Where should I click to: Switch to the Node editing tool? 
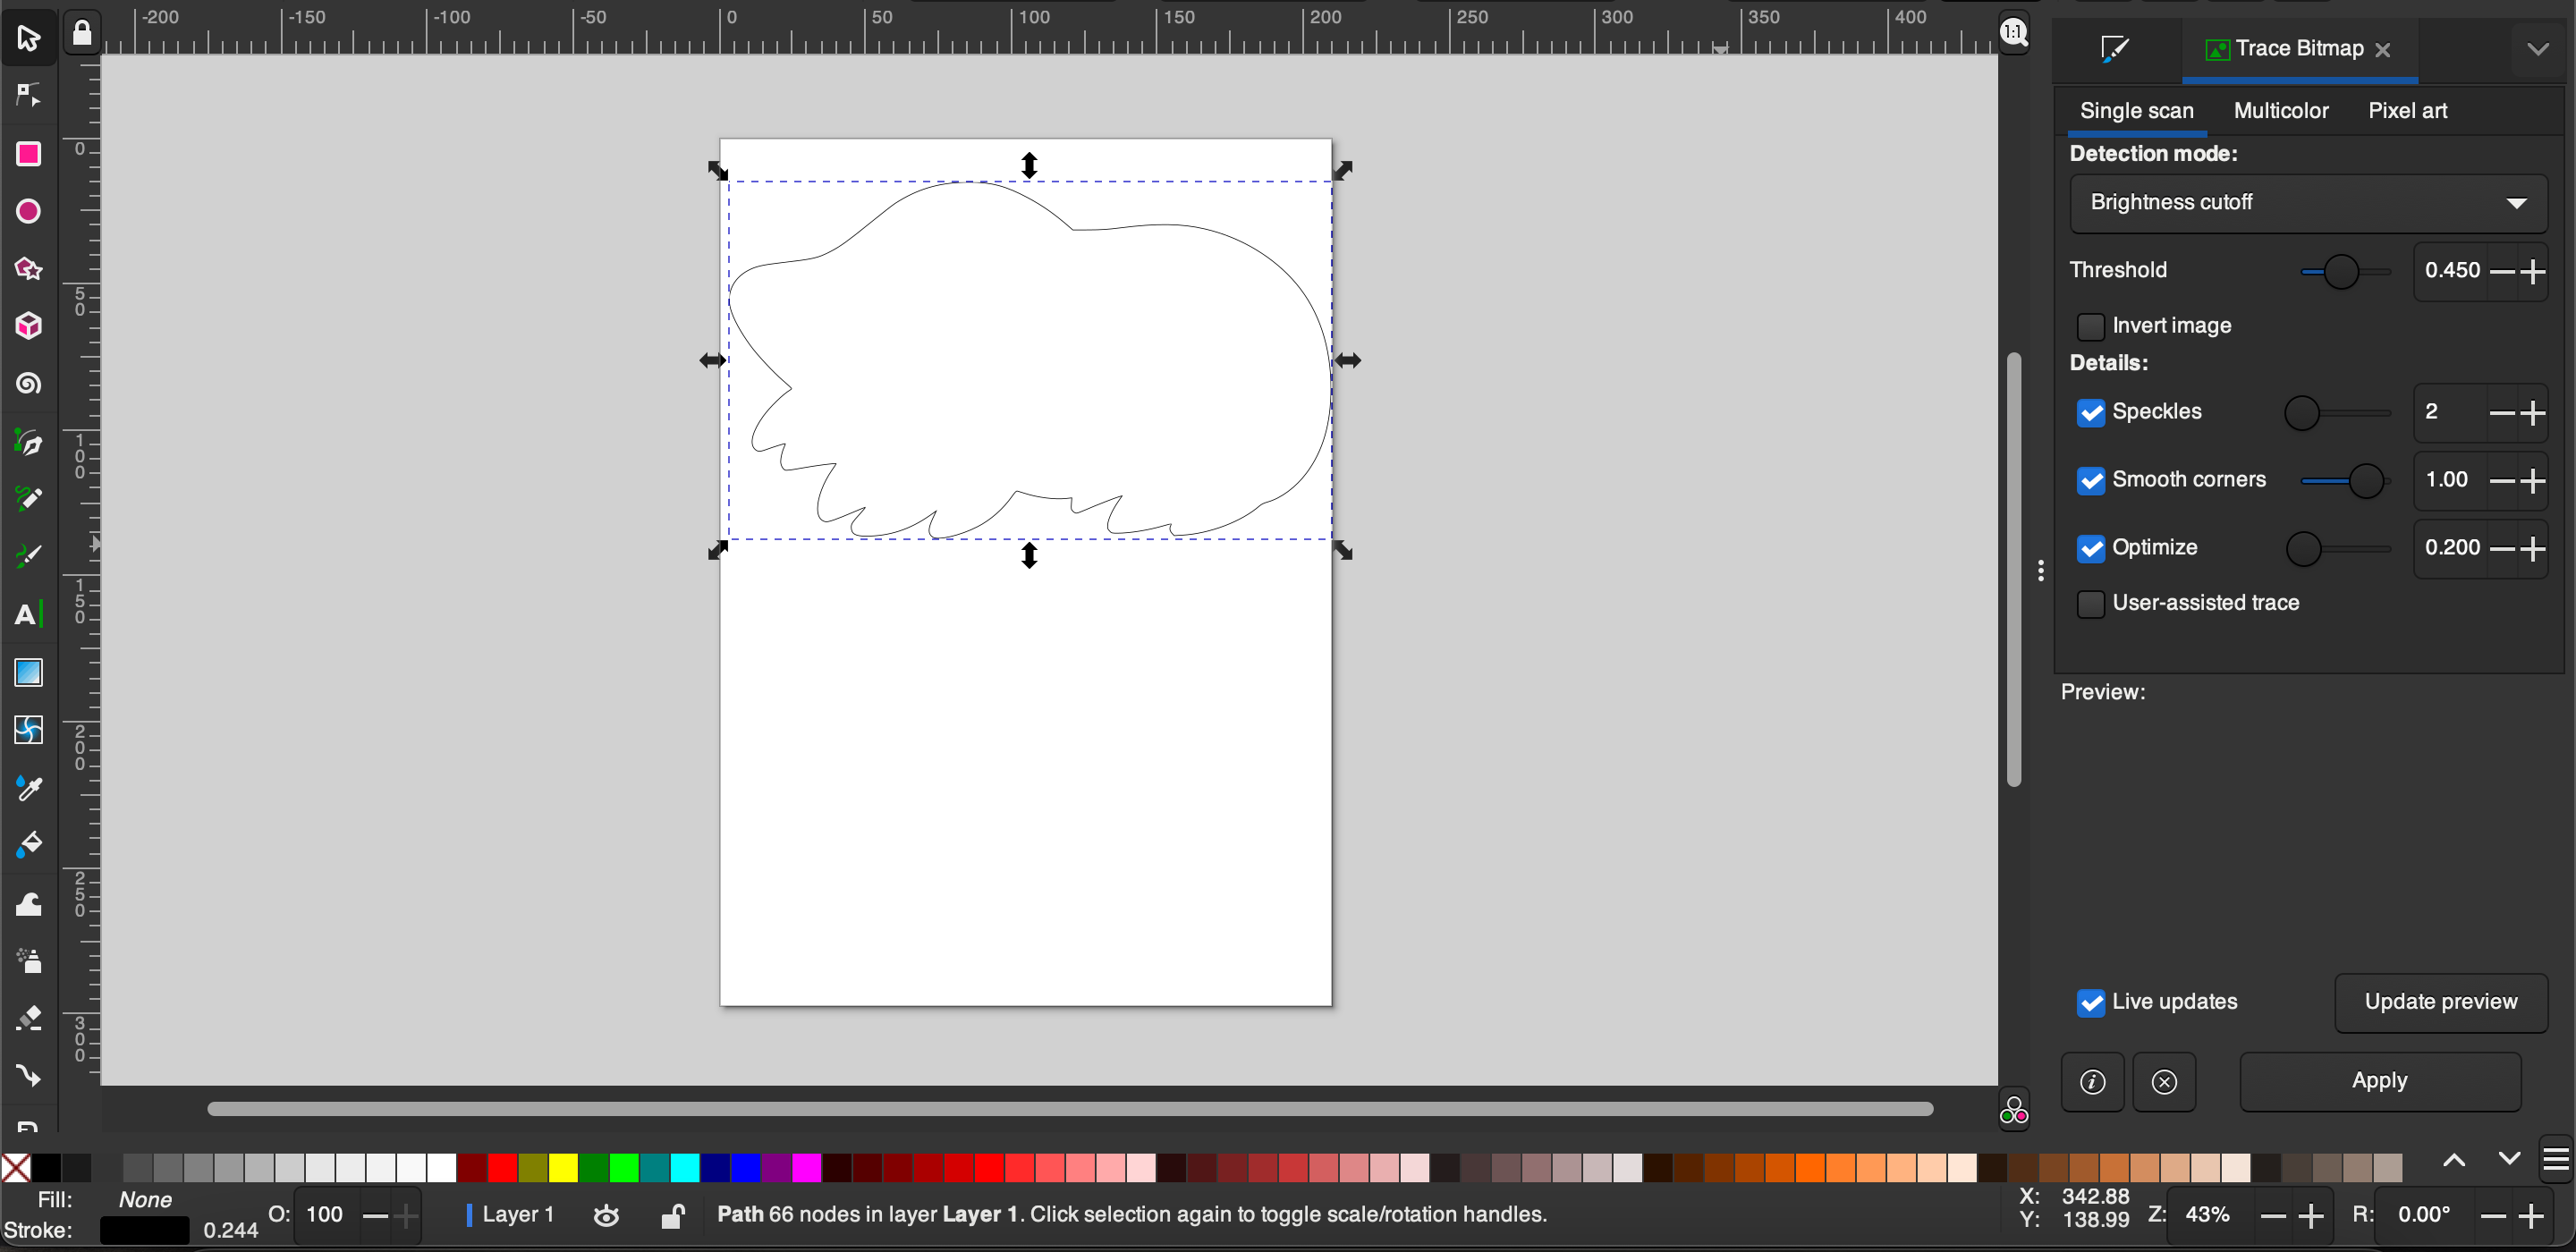coord(28,95)
